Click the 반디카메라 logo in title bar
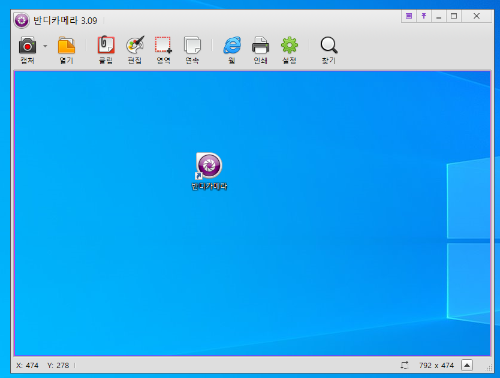Viewport: 500px width, 378px height. click(22, 21)
